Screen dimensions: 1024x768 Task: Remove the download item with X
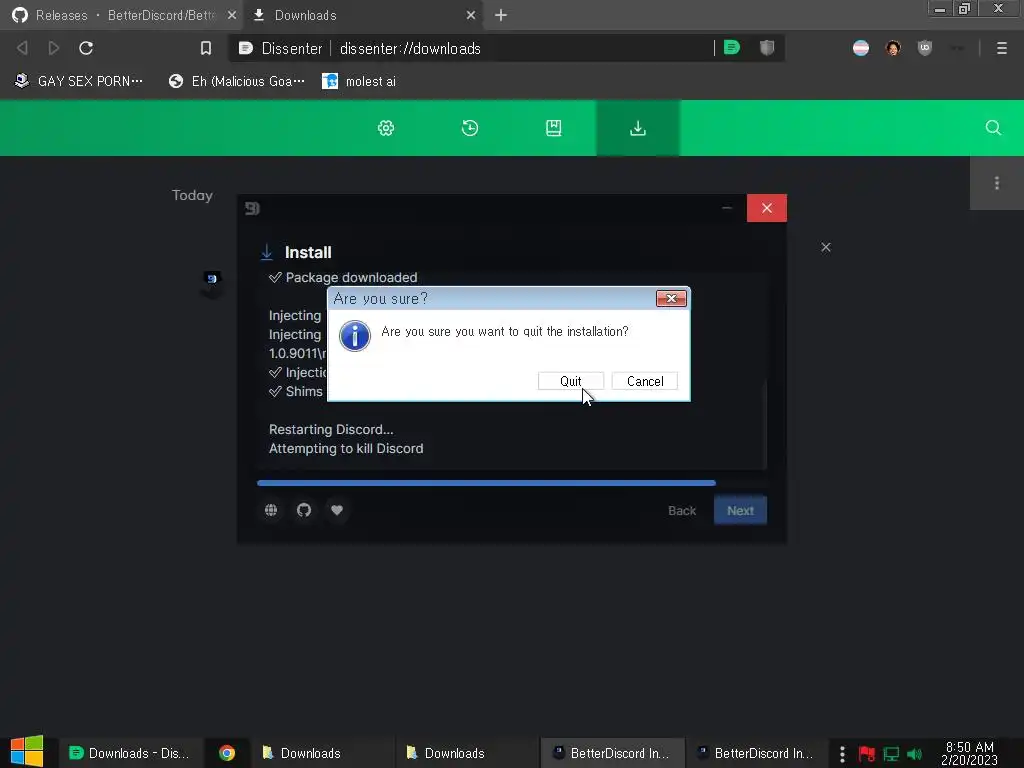[x=825, y=247]
